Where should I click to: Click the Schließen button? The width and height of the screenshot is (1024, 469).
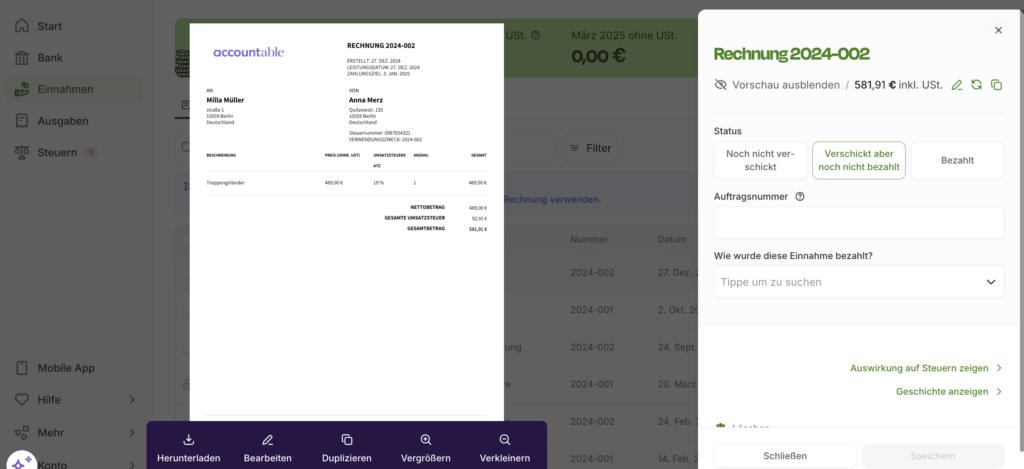[784, 456]
